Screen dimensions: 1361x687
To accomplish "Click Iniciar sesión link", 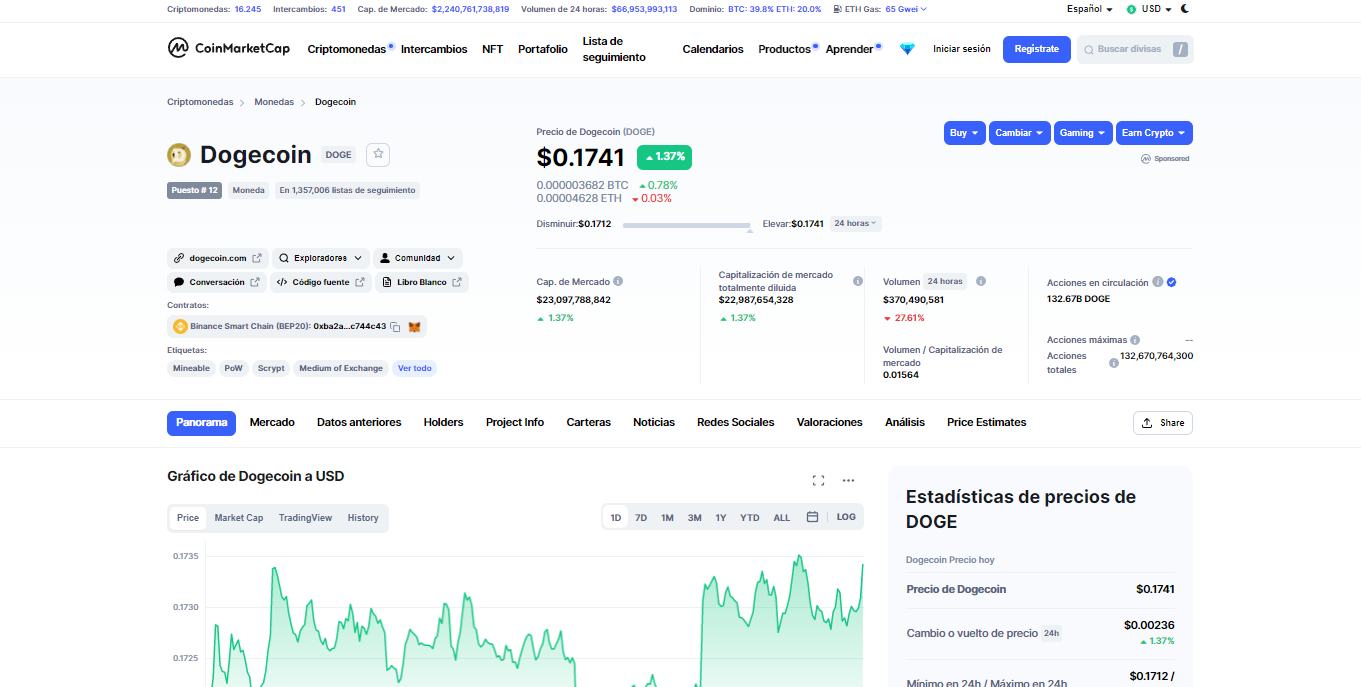I will (962, 49).
